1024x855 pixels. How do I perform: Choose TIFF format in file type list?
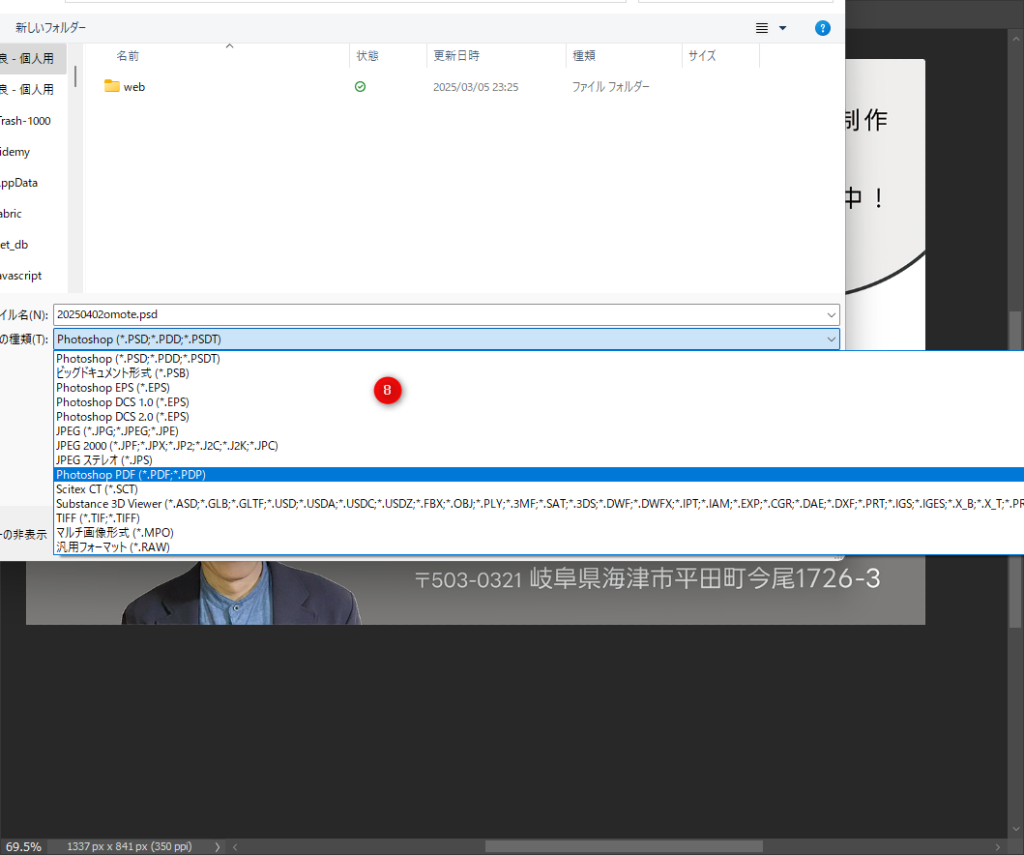pyautogui.click(x=98, y=518)
